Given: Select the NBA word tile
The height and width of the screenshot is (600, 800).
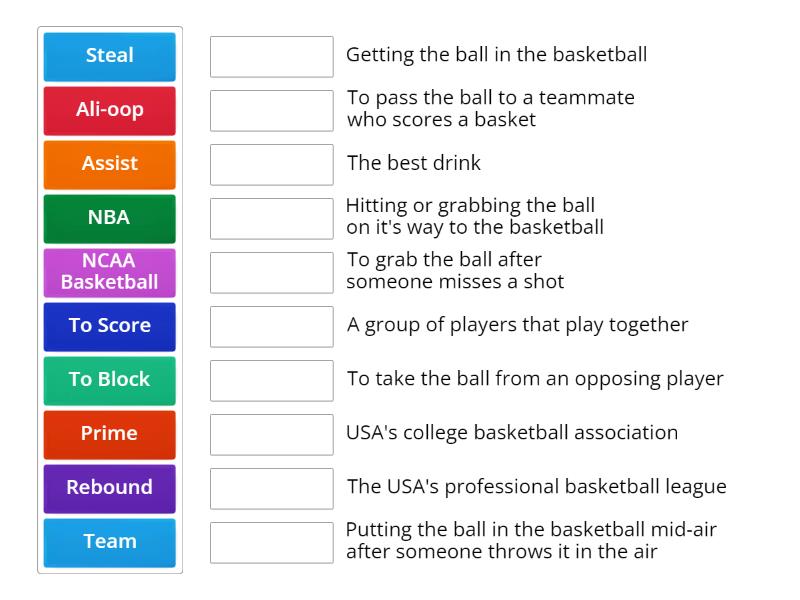Looking at the screenshot, I should (109, 218).
